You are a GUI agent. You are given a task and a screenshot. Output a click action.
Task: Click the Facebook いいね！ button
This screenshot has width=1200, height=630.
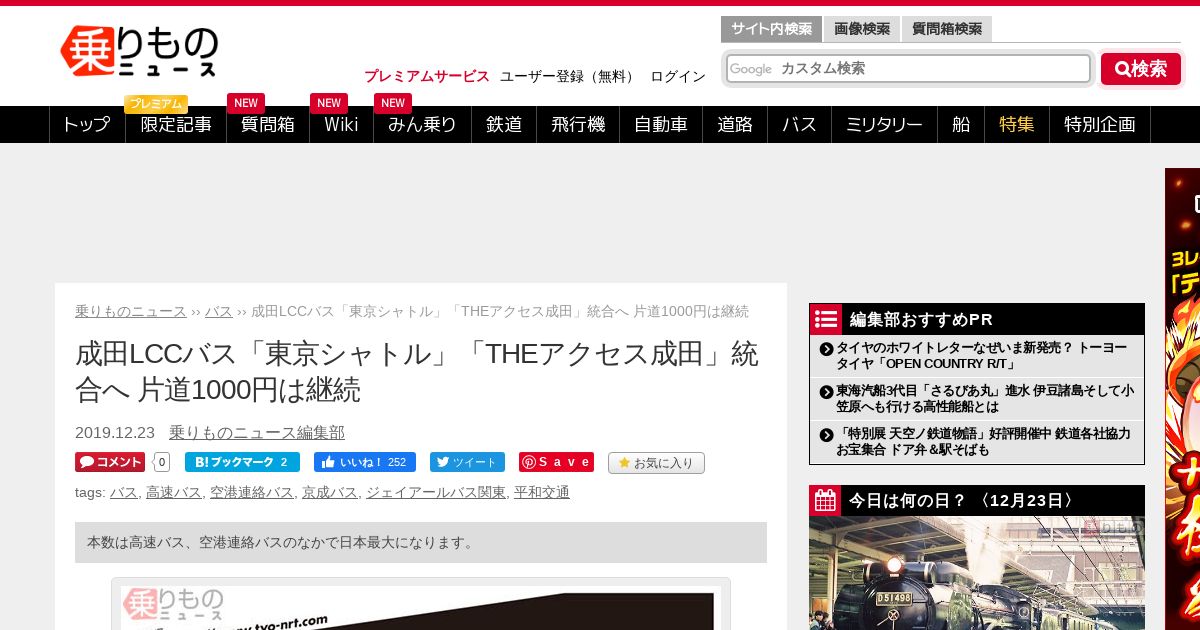click(x=365, y=462)
